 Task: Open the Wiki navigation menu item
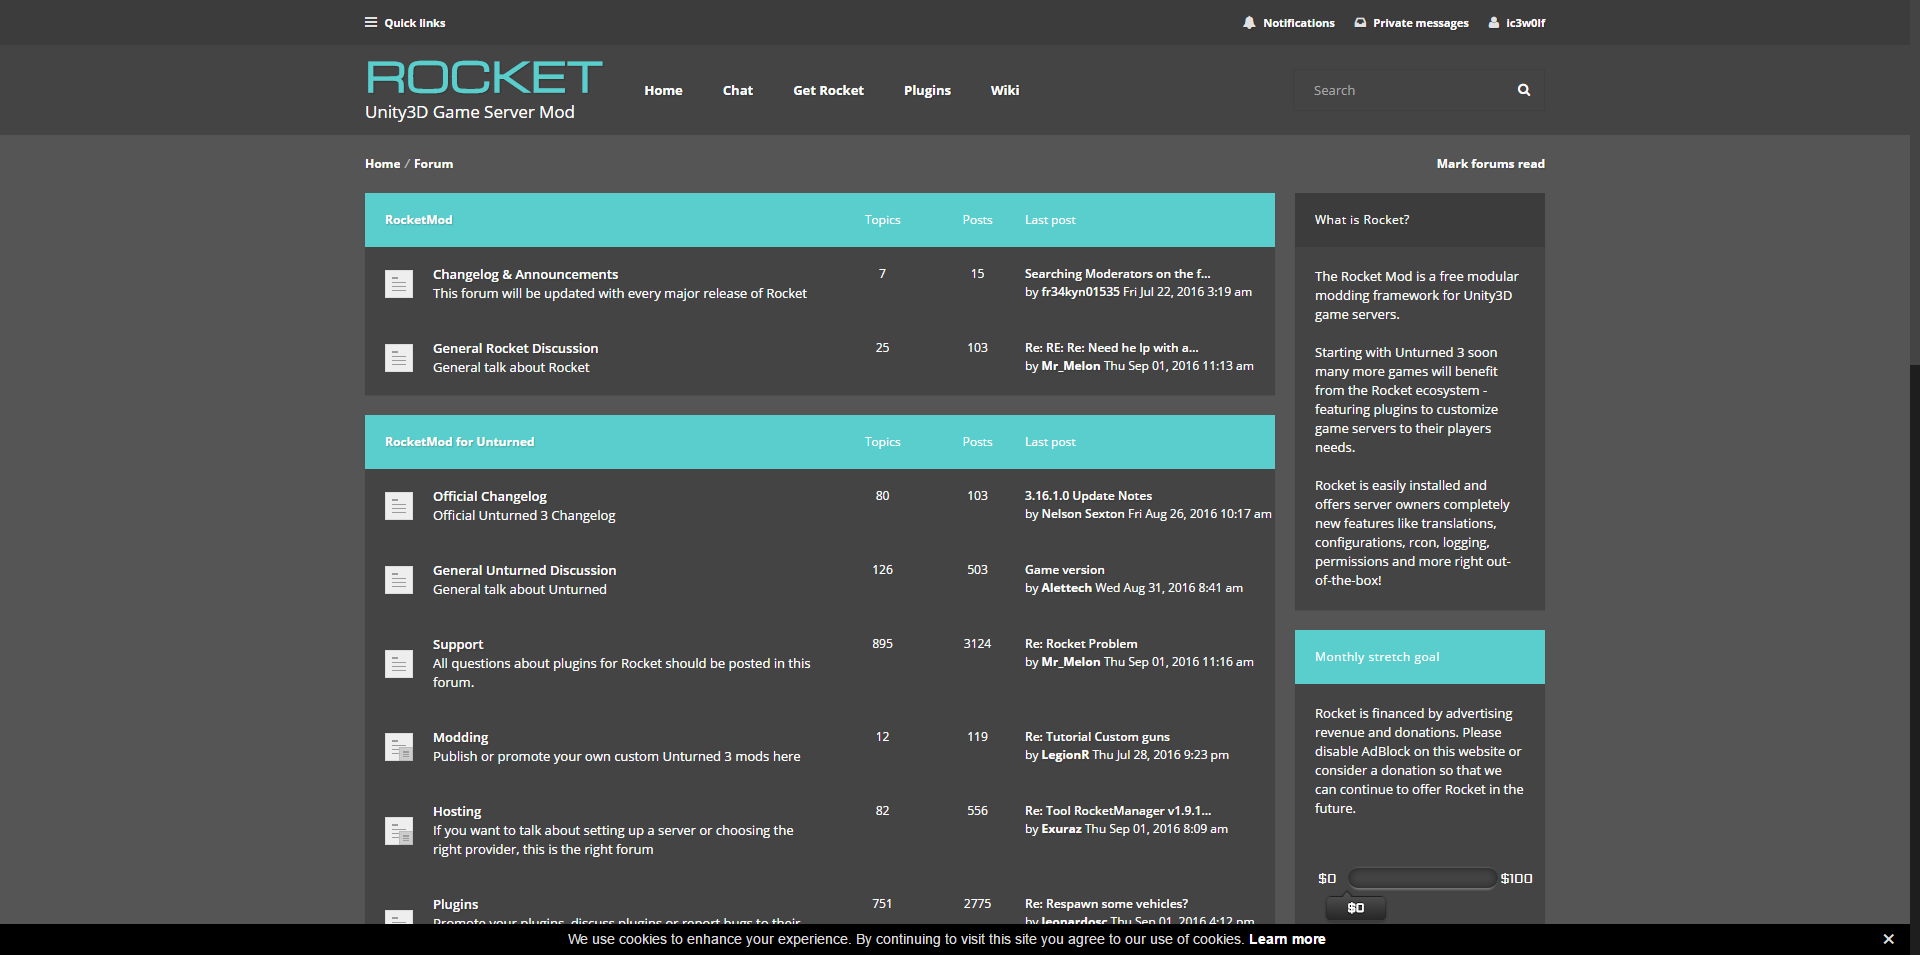pyautogui.click(x=1005, y=90)
